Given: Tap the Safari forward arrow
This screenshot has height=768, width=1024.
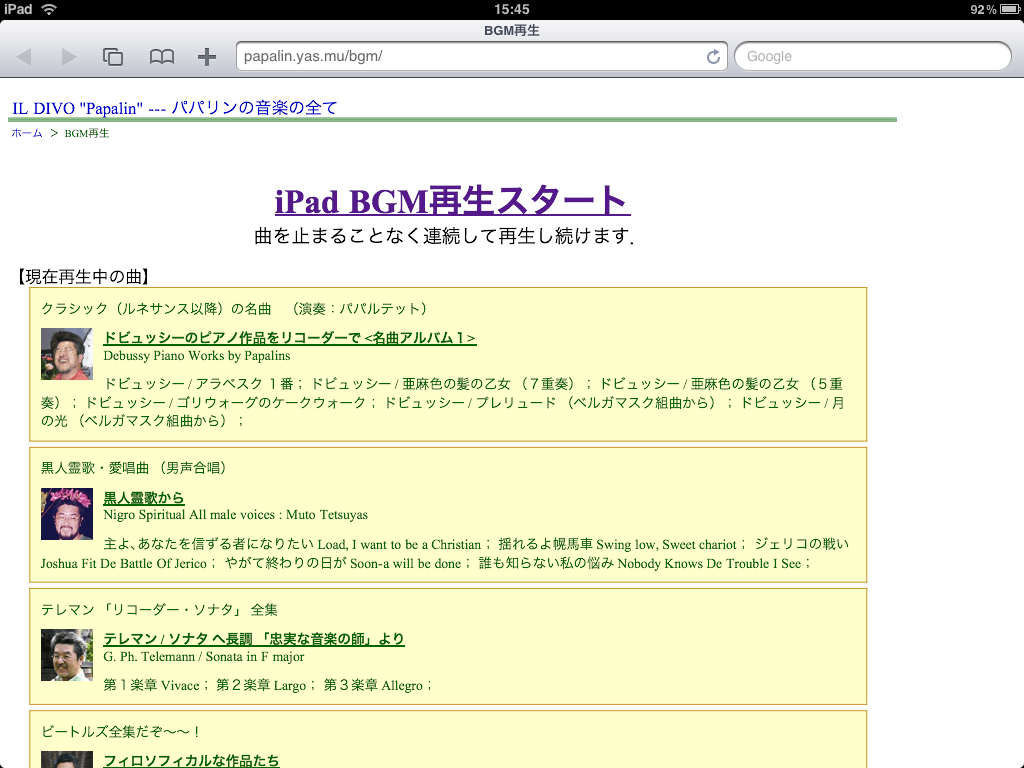Looking at the screenshot, I should [69, 57].
